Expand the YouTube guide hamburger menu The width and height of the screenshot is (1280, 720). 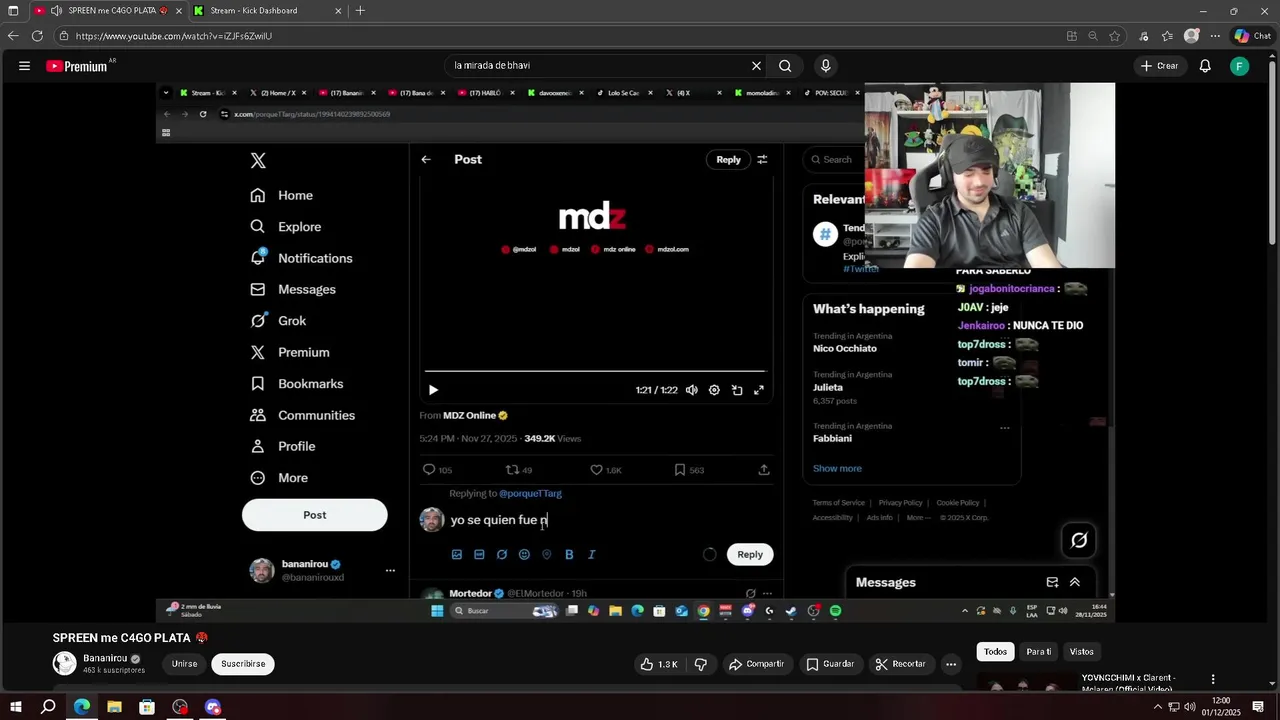click(24, 66)
